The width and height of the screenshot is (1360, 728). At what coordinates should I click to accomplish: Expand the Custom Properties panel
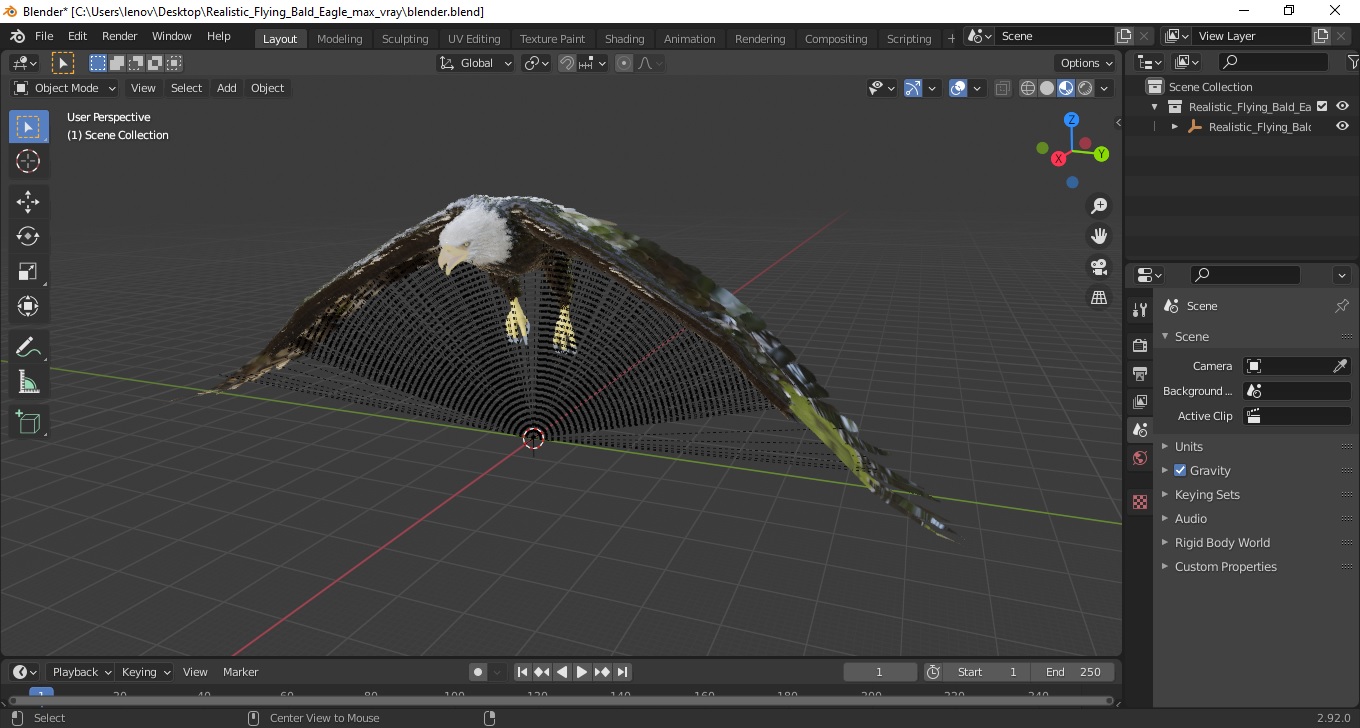coord(1225,566)
